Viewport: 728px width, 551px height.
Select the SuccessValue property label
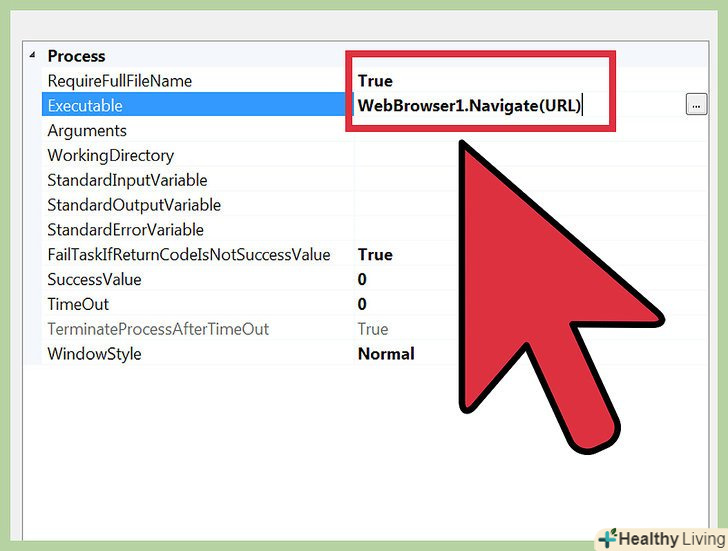coord(94,279)
